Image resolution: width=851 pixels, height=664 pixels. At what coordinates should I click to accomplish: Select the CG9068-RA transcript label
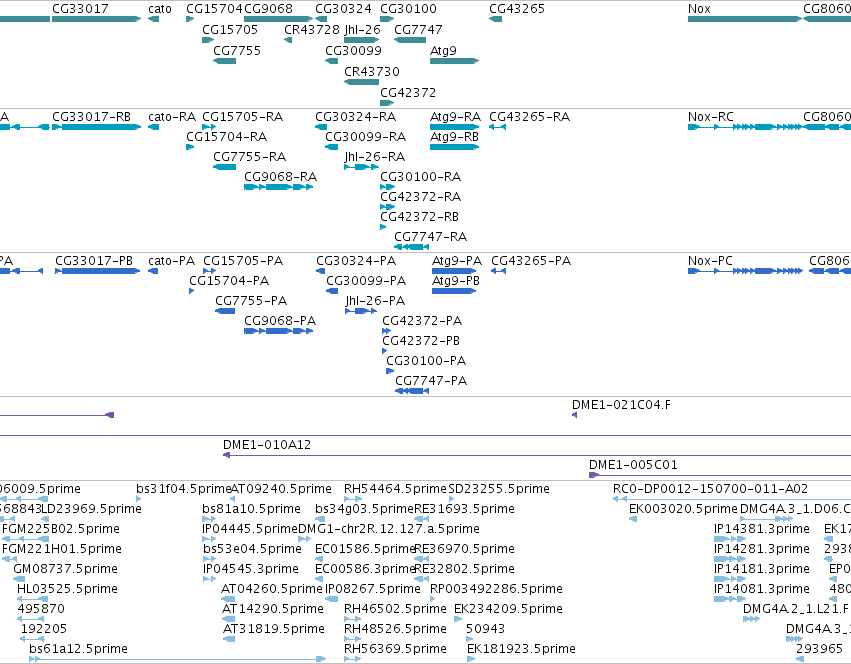point(280,177)
